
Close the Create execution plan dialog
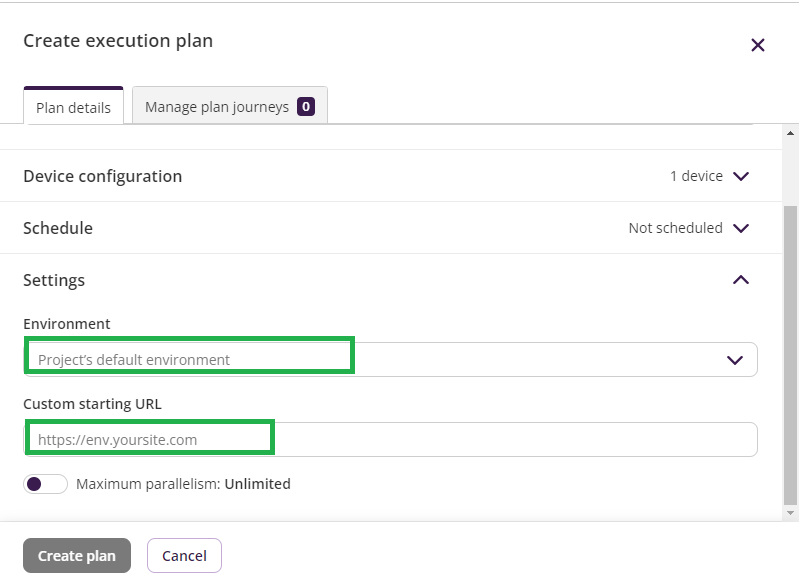click(x=758, y=45)
